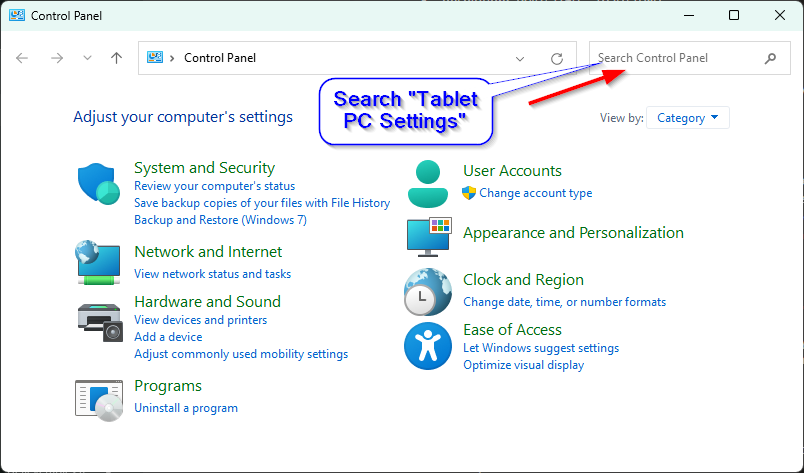Click Optimize visual display link
Screen dimensions: 804x473
[x=524, y=365]
